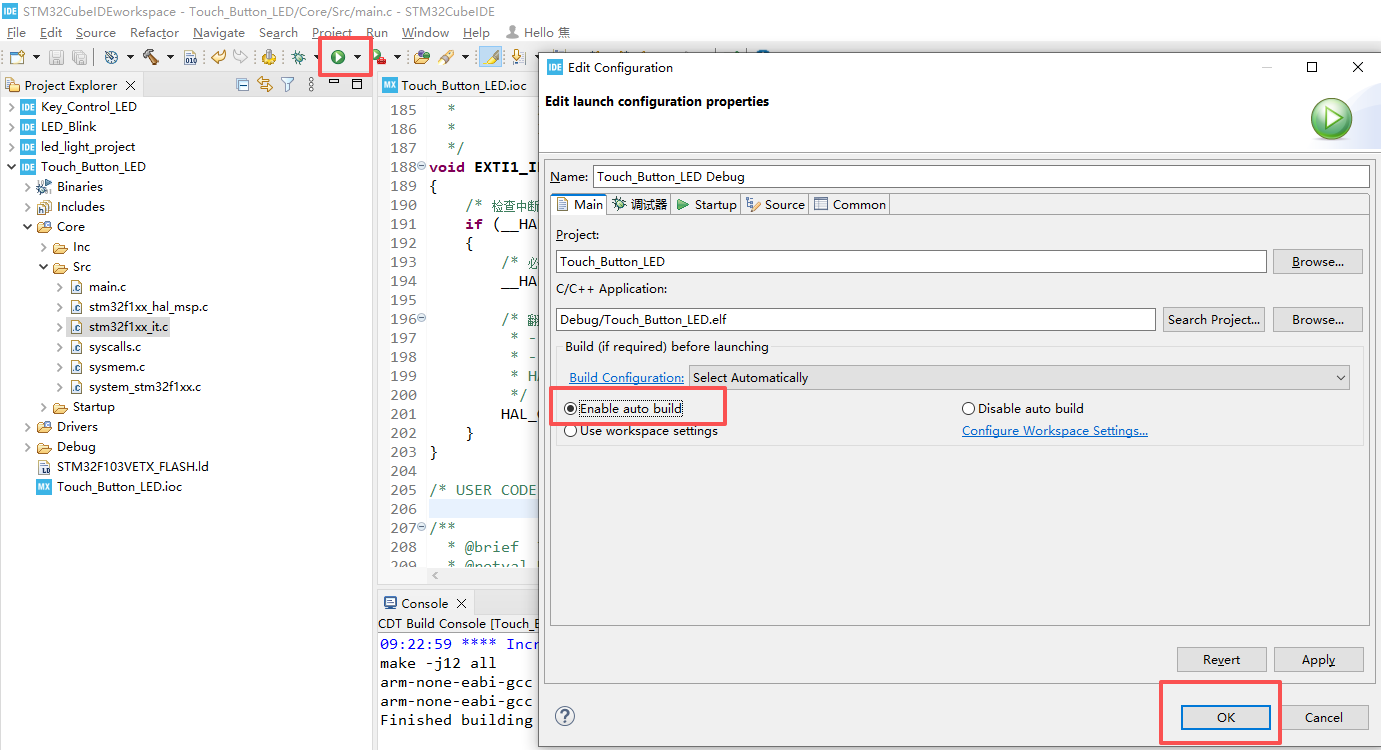1381x750 pixels.
Task: Select syscalls.c in Project Explorer
Action: point(114,347)
